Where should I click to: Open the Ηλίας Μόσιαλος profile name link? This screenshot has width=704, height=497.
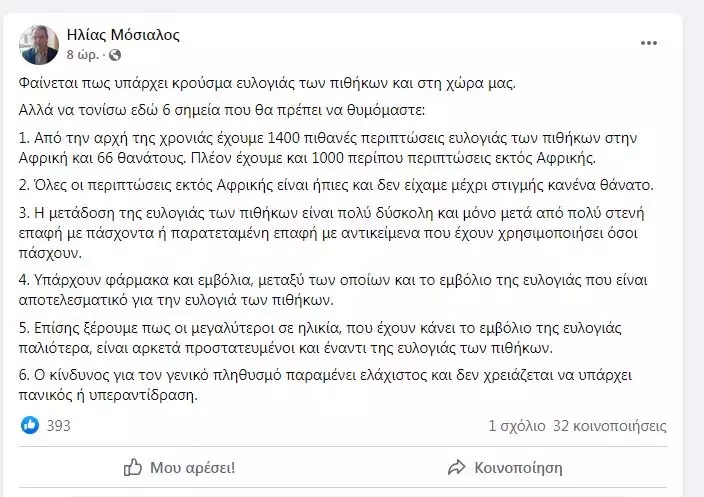(123, 35)
